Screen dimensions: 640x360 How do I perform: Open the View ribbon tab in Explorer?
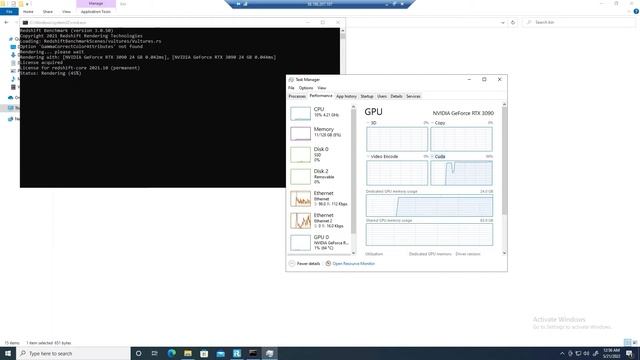click(66, 12)
